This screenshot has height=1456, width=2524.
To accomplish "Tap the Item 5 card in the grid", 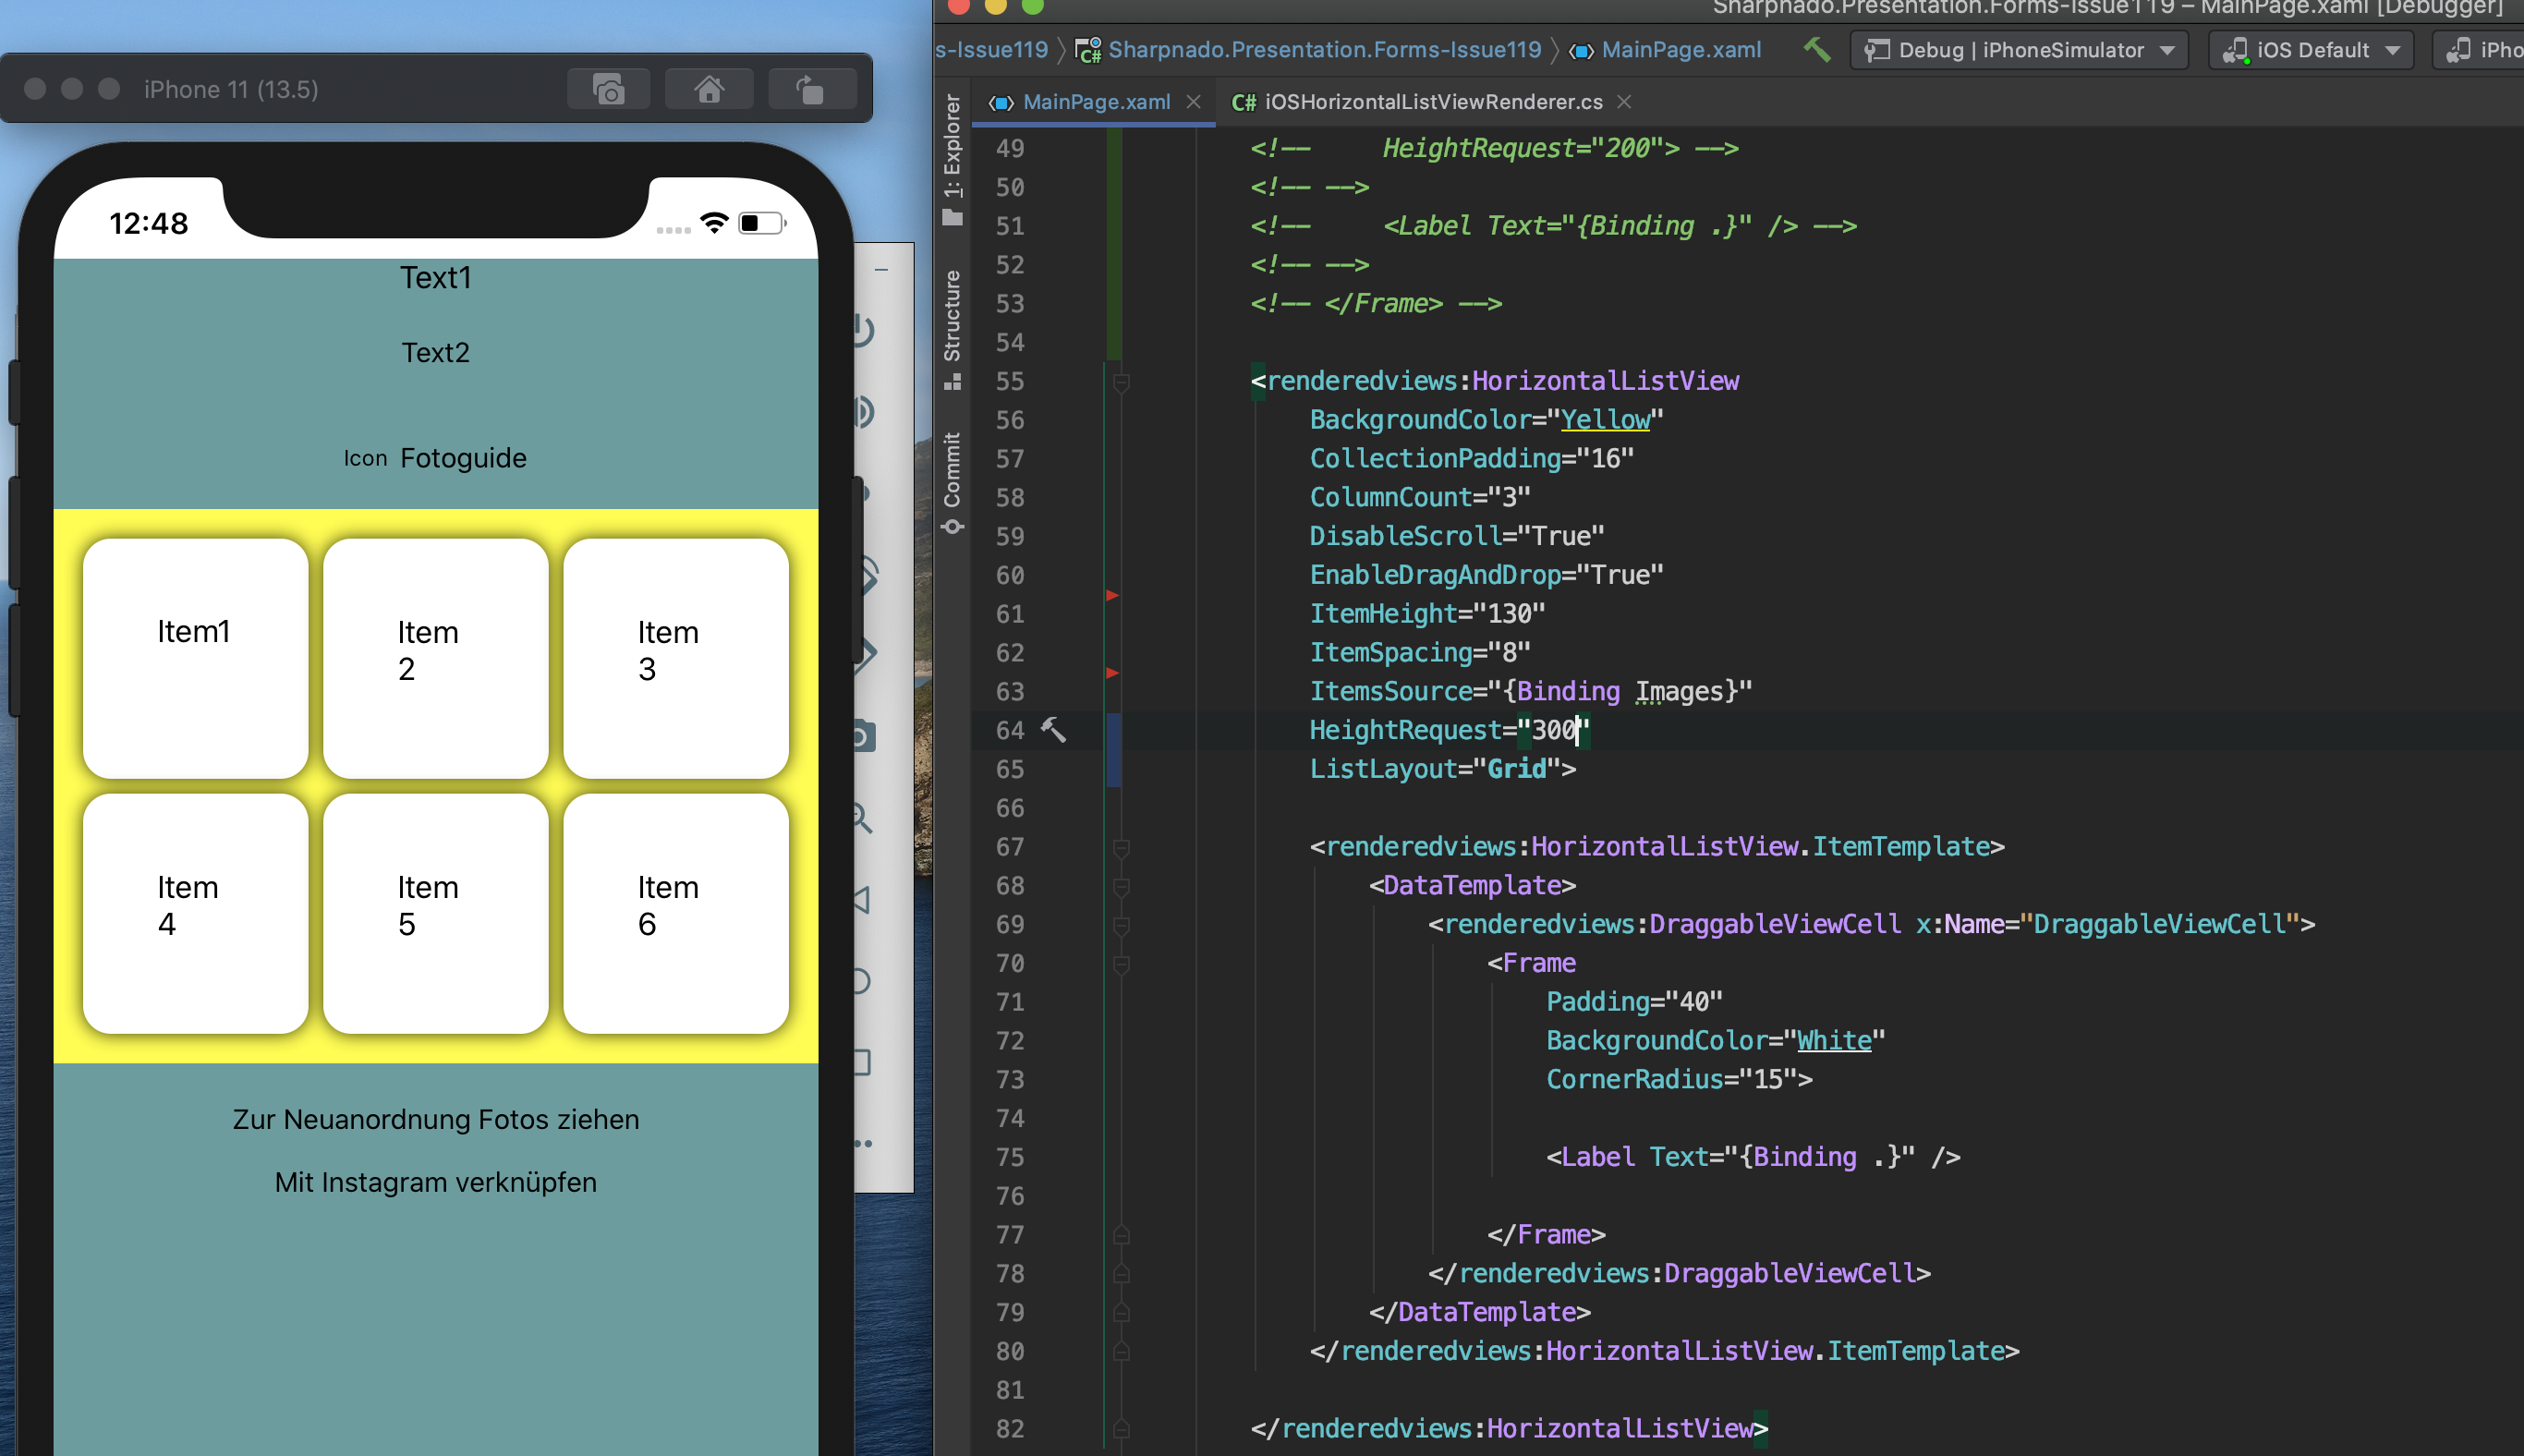I will [435, 913].
